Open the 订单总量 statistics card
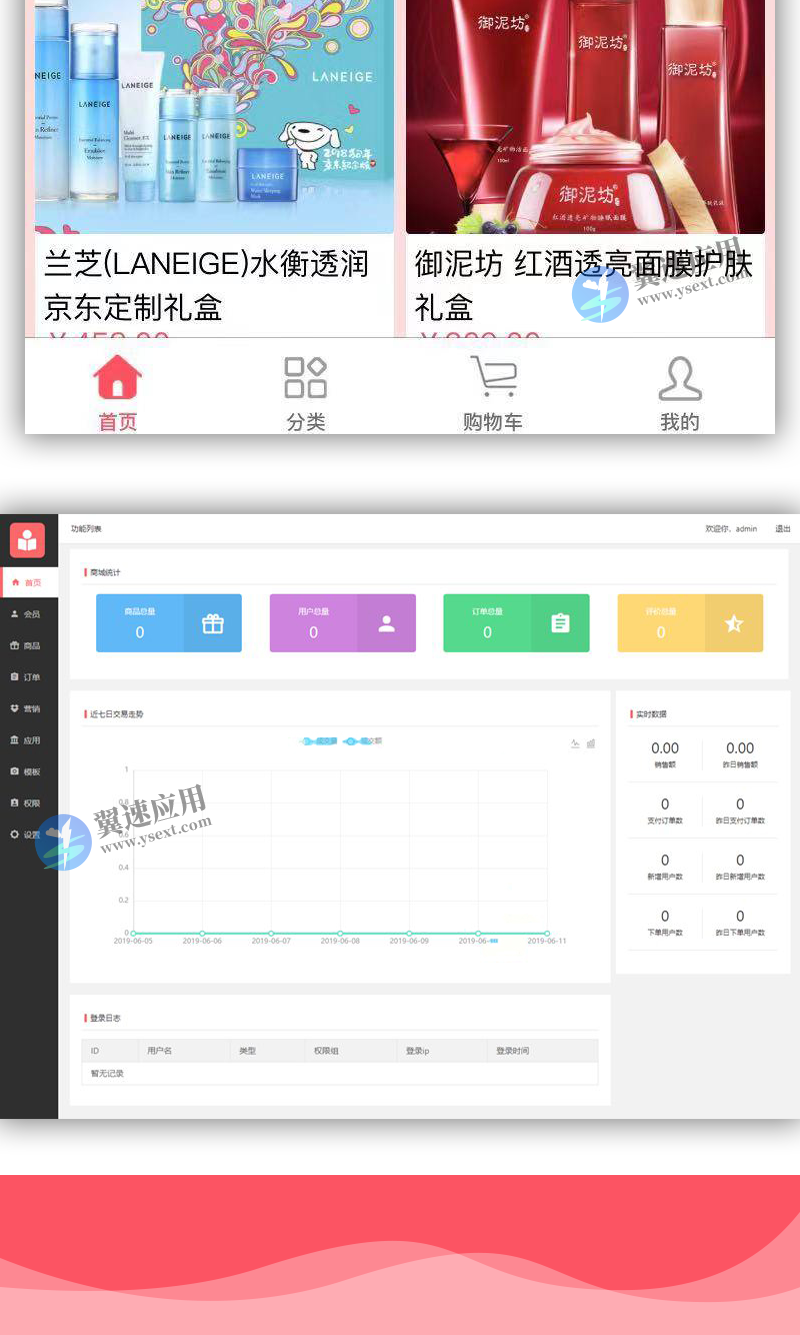 pyautogui.click(x=516, y=623)
